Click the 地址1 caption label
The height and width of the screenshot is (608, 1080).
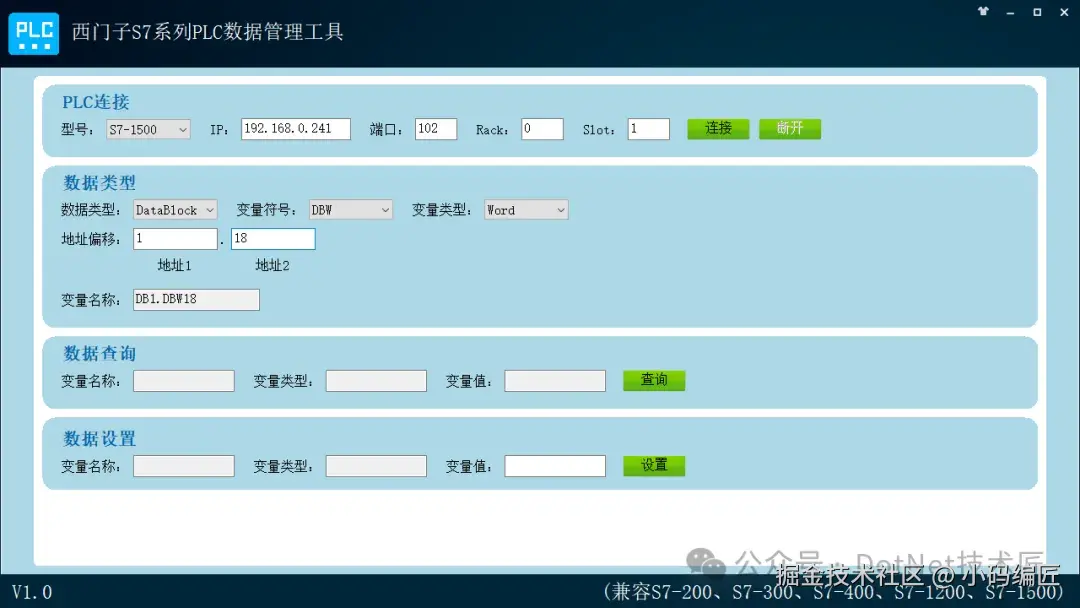pos(174,265)
